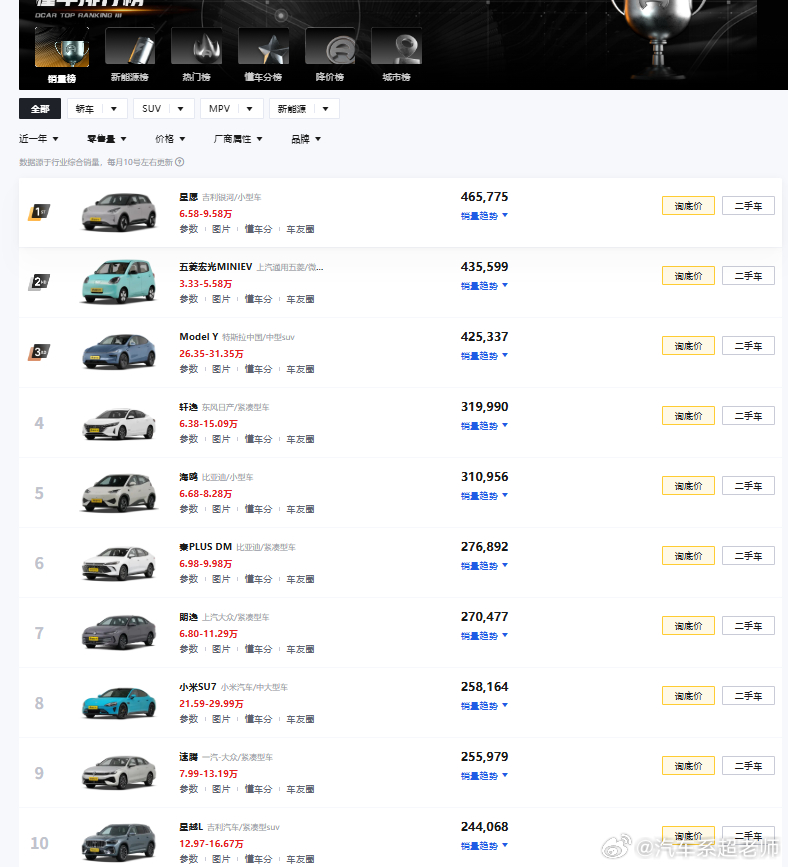Screen dimensions: 788x867
Task: Expand 销量趋势 for 速腾
Action: point(484,776)
